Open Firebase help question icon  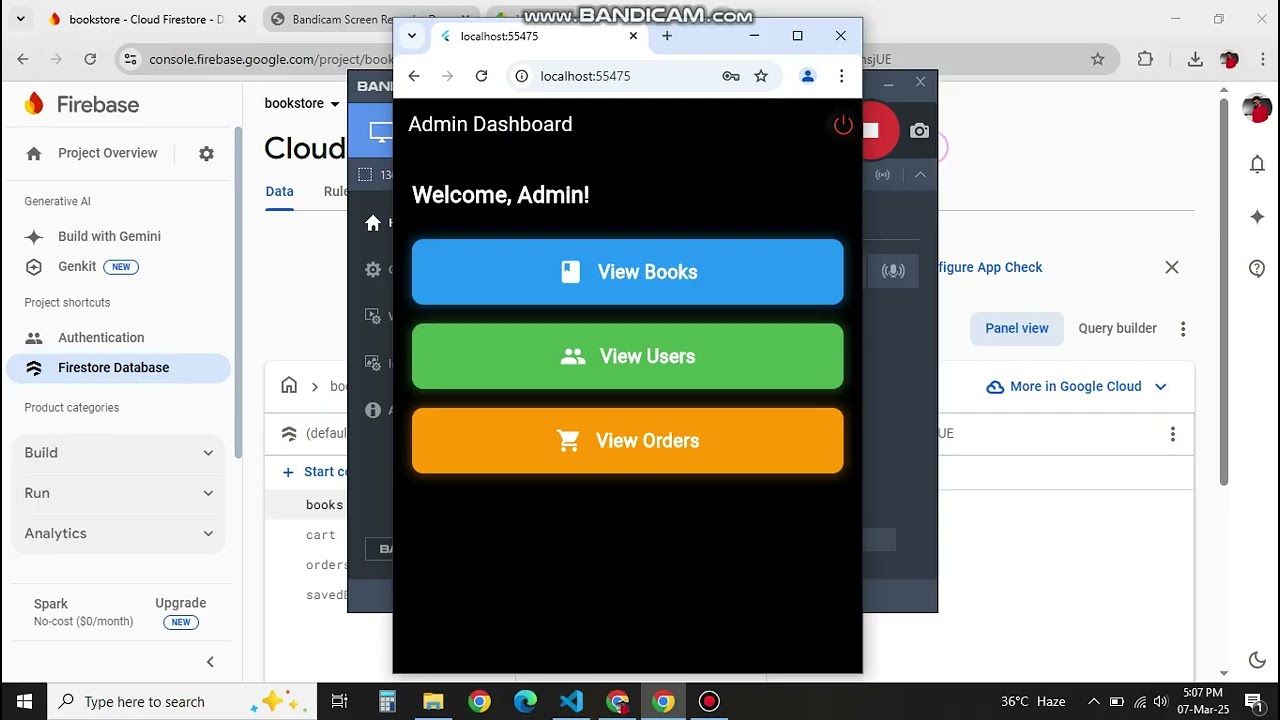(1258, 268)
